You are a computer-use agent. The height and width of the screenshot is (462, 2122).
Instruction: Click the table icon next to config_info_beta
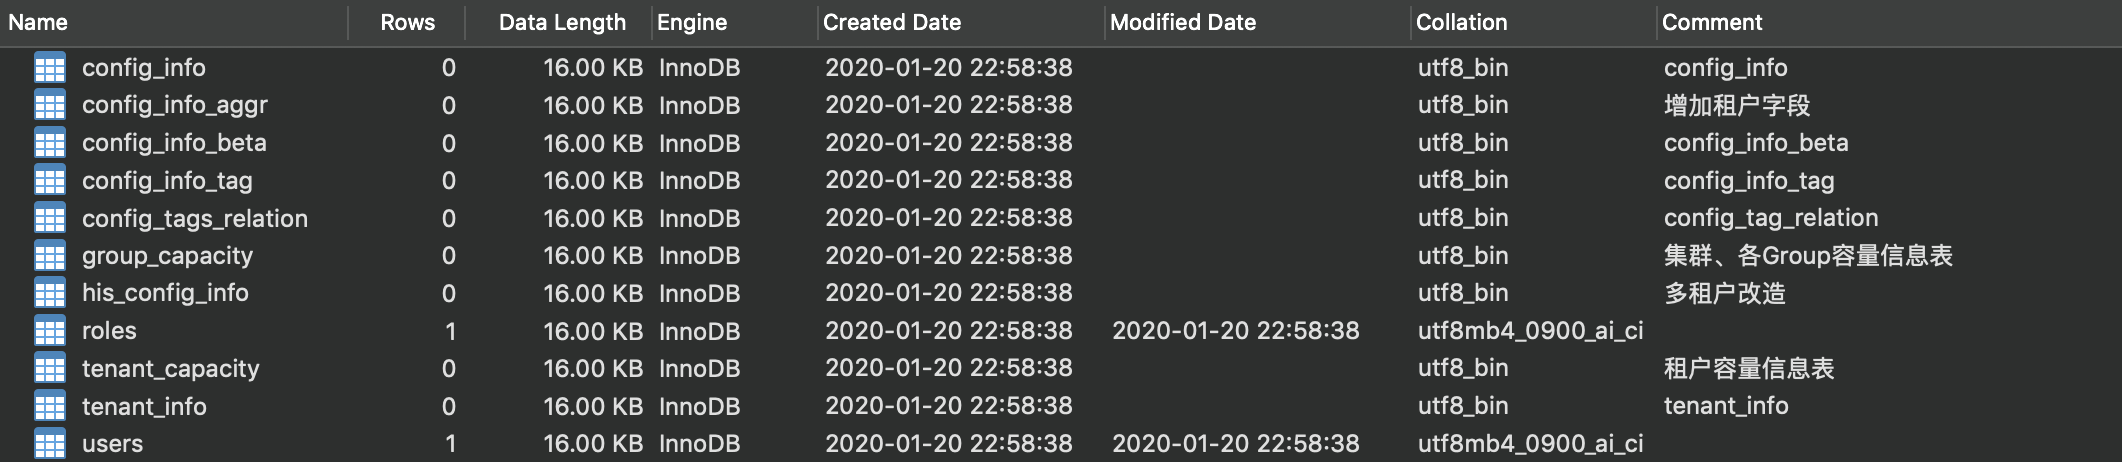point(49,143)
